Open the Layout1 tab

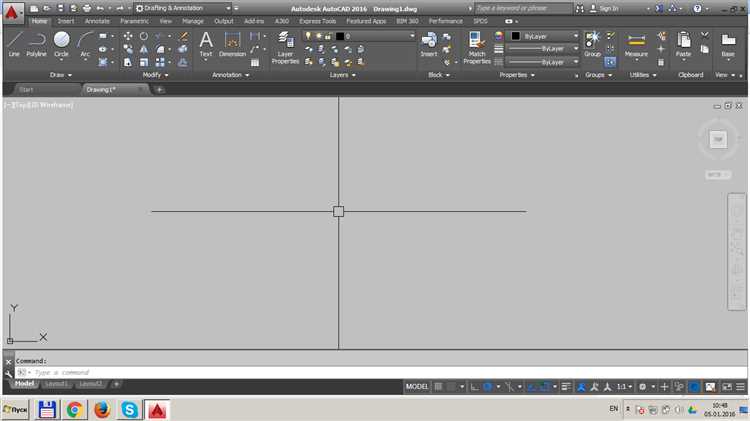[x=57, y=384]
